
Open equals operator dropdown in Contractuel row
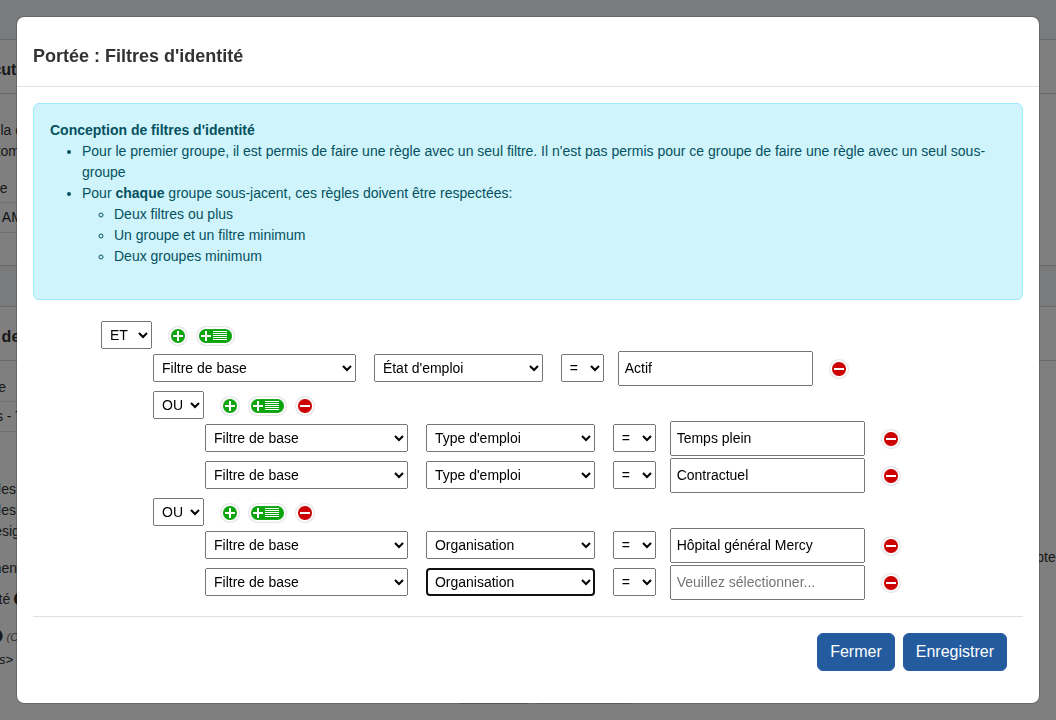634,475
